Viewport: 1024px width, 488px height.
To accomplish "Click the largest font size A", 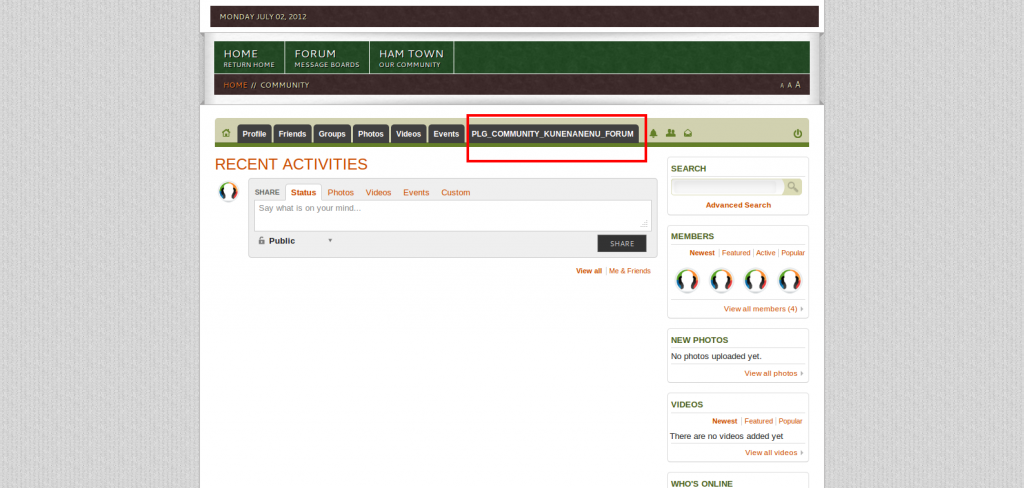I will coord(798,85).
